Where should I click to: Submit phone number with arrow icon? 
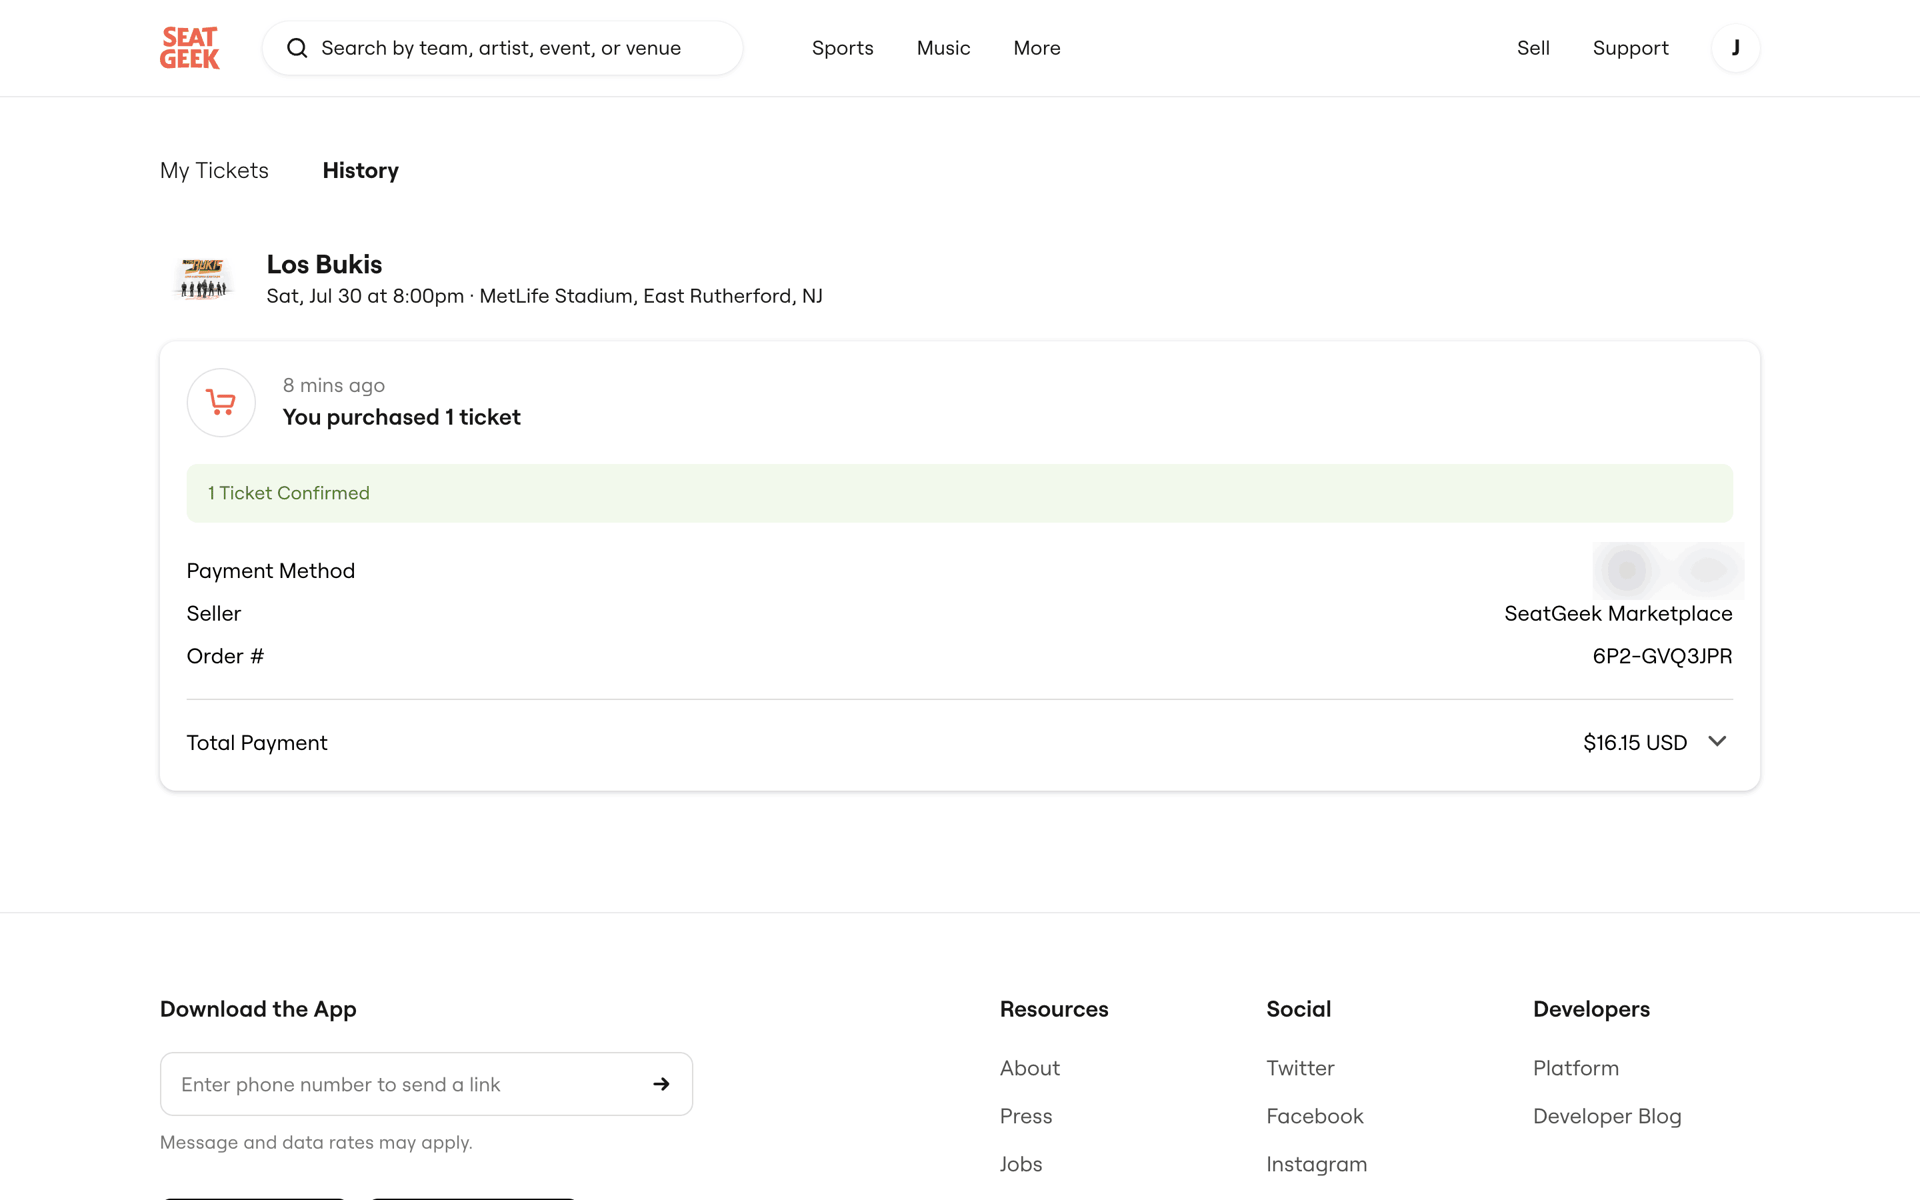point(661,1084)
